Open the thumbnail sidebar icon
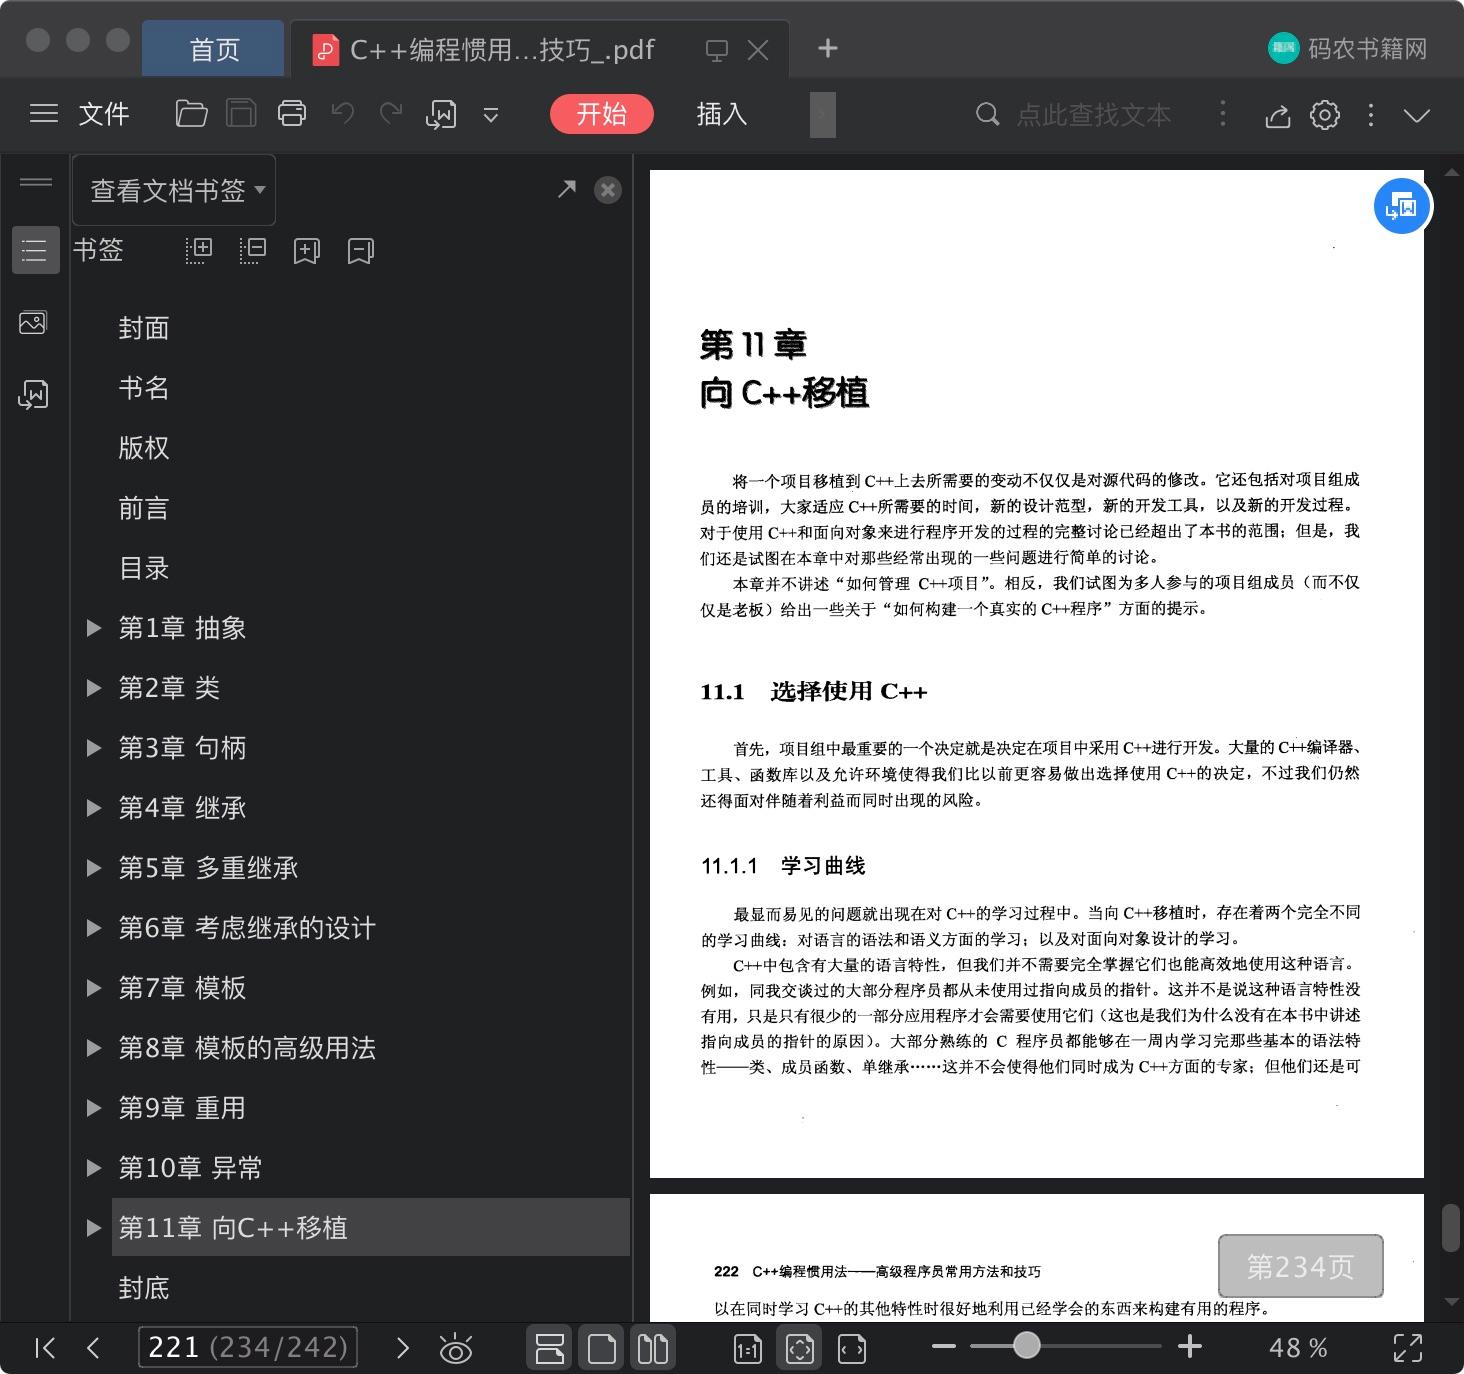Viewport: 1464px width, 1374px height. [33, 322]
